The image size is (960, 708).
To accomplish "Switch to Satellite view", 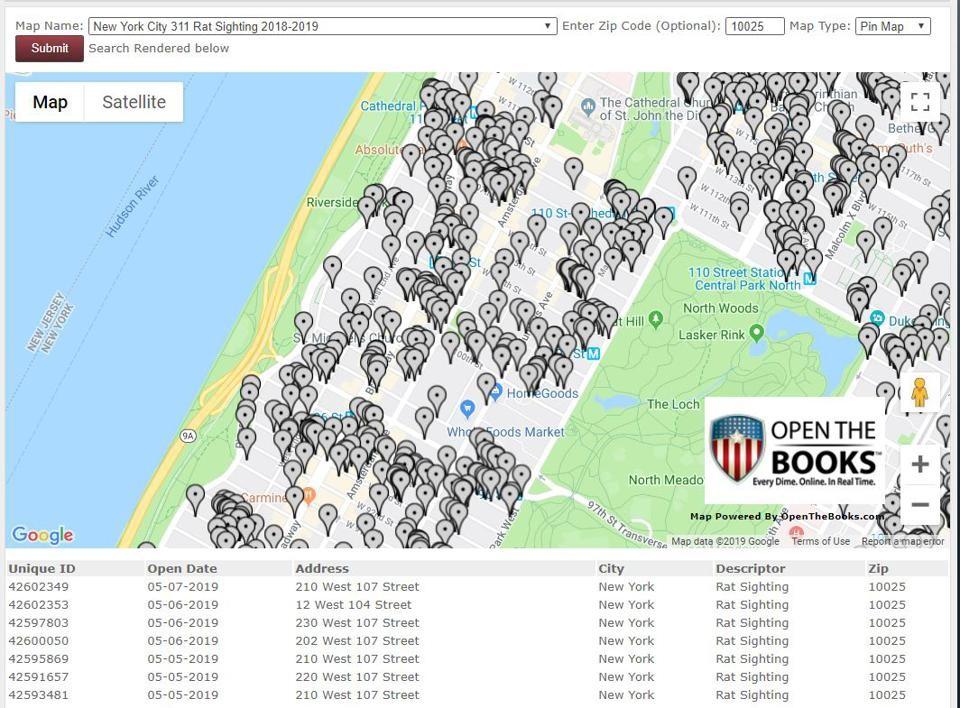I will [x=134, y=101].
